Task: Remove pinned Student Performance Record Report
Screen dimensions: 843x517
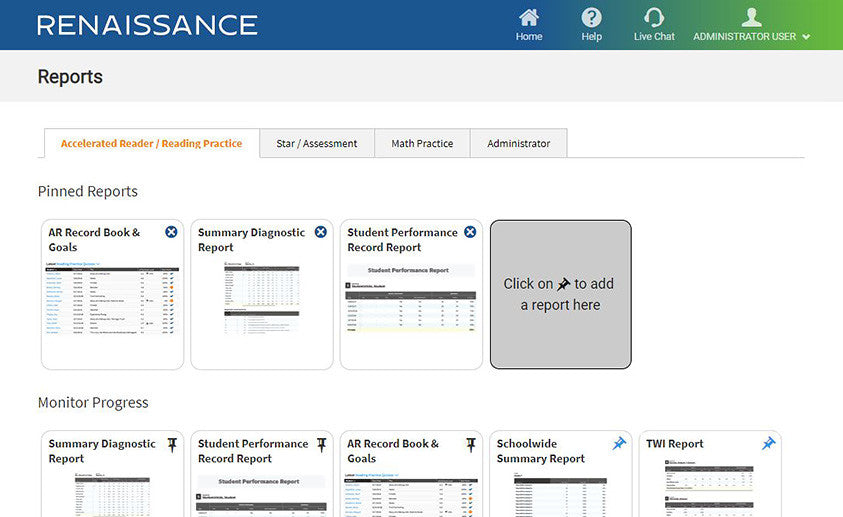Action: click(x=470, y=232)
